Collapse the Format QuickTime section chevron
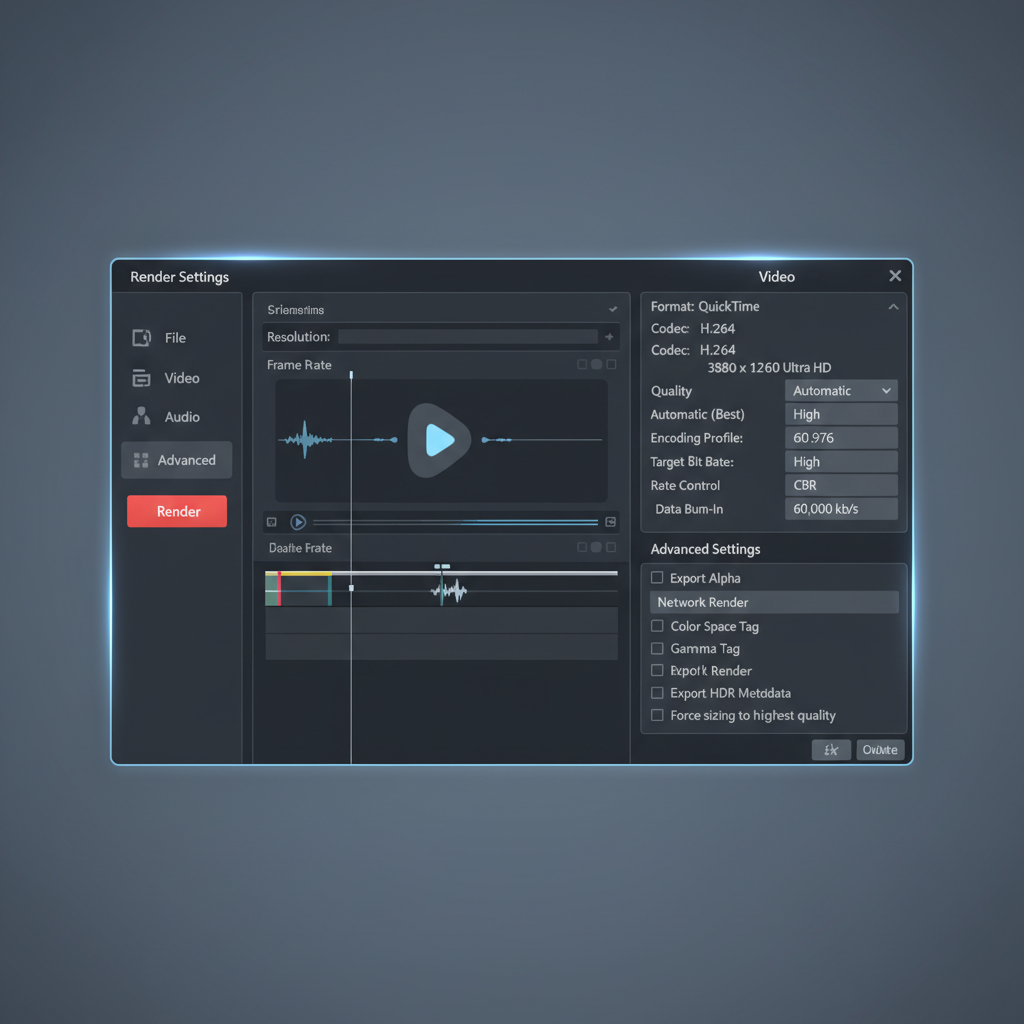 [x=893, y=307]
